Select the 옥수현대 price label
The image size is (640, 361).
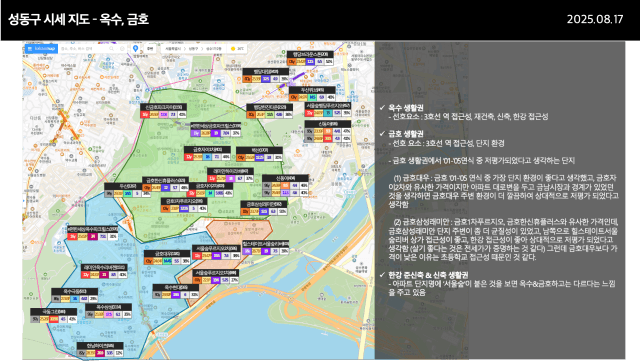click(x=176, y=291)
